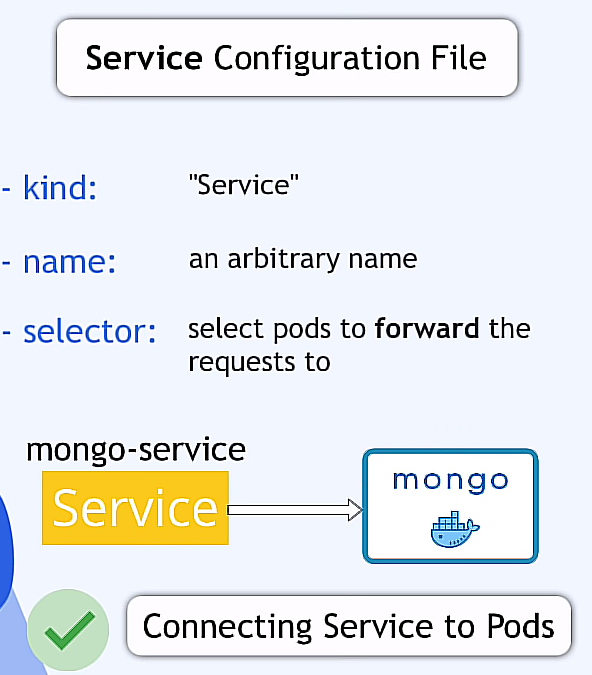Click the blue mongo text logo
Image resolution: width=592 pixels, height=675 pixels.
[x=450, y=481]
